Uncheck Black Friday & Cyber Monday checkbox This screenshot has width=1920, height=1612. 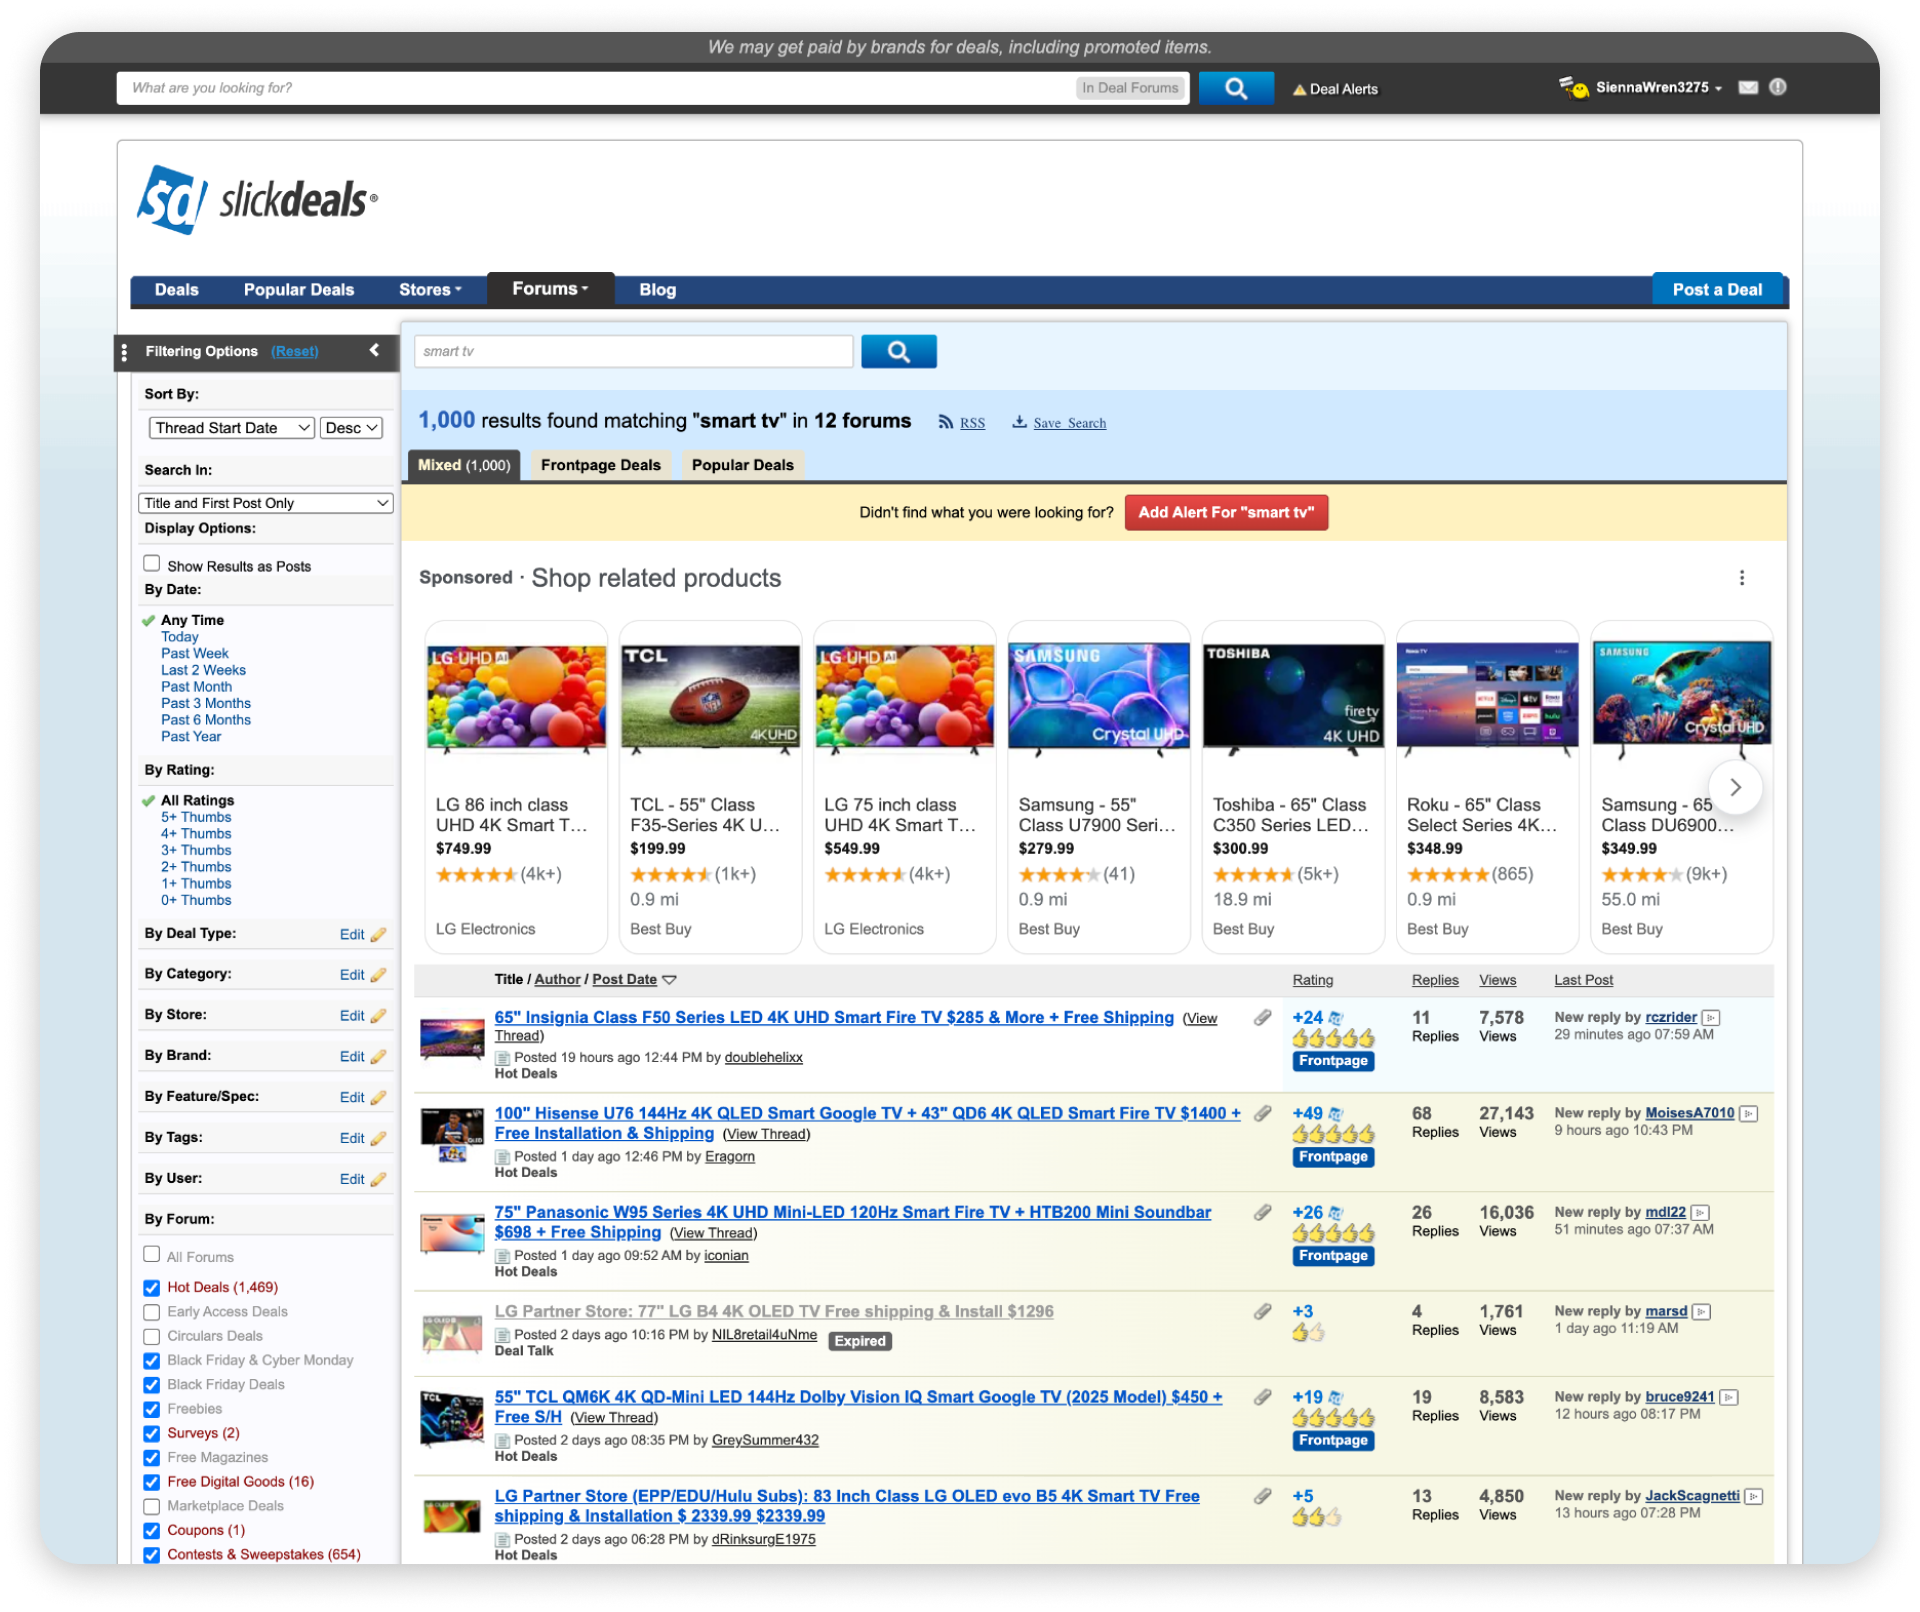click(152, 1361)
